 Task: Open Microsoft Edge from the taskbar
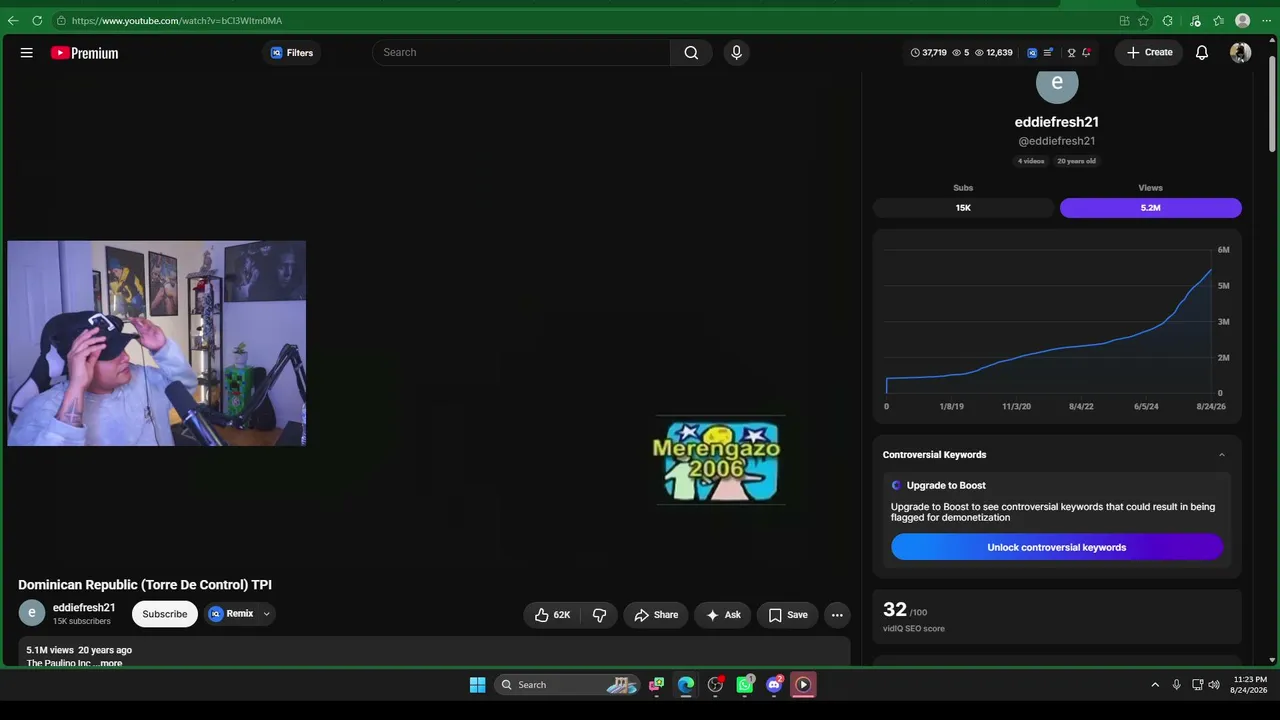tap(686, 685)
